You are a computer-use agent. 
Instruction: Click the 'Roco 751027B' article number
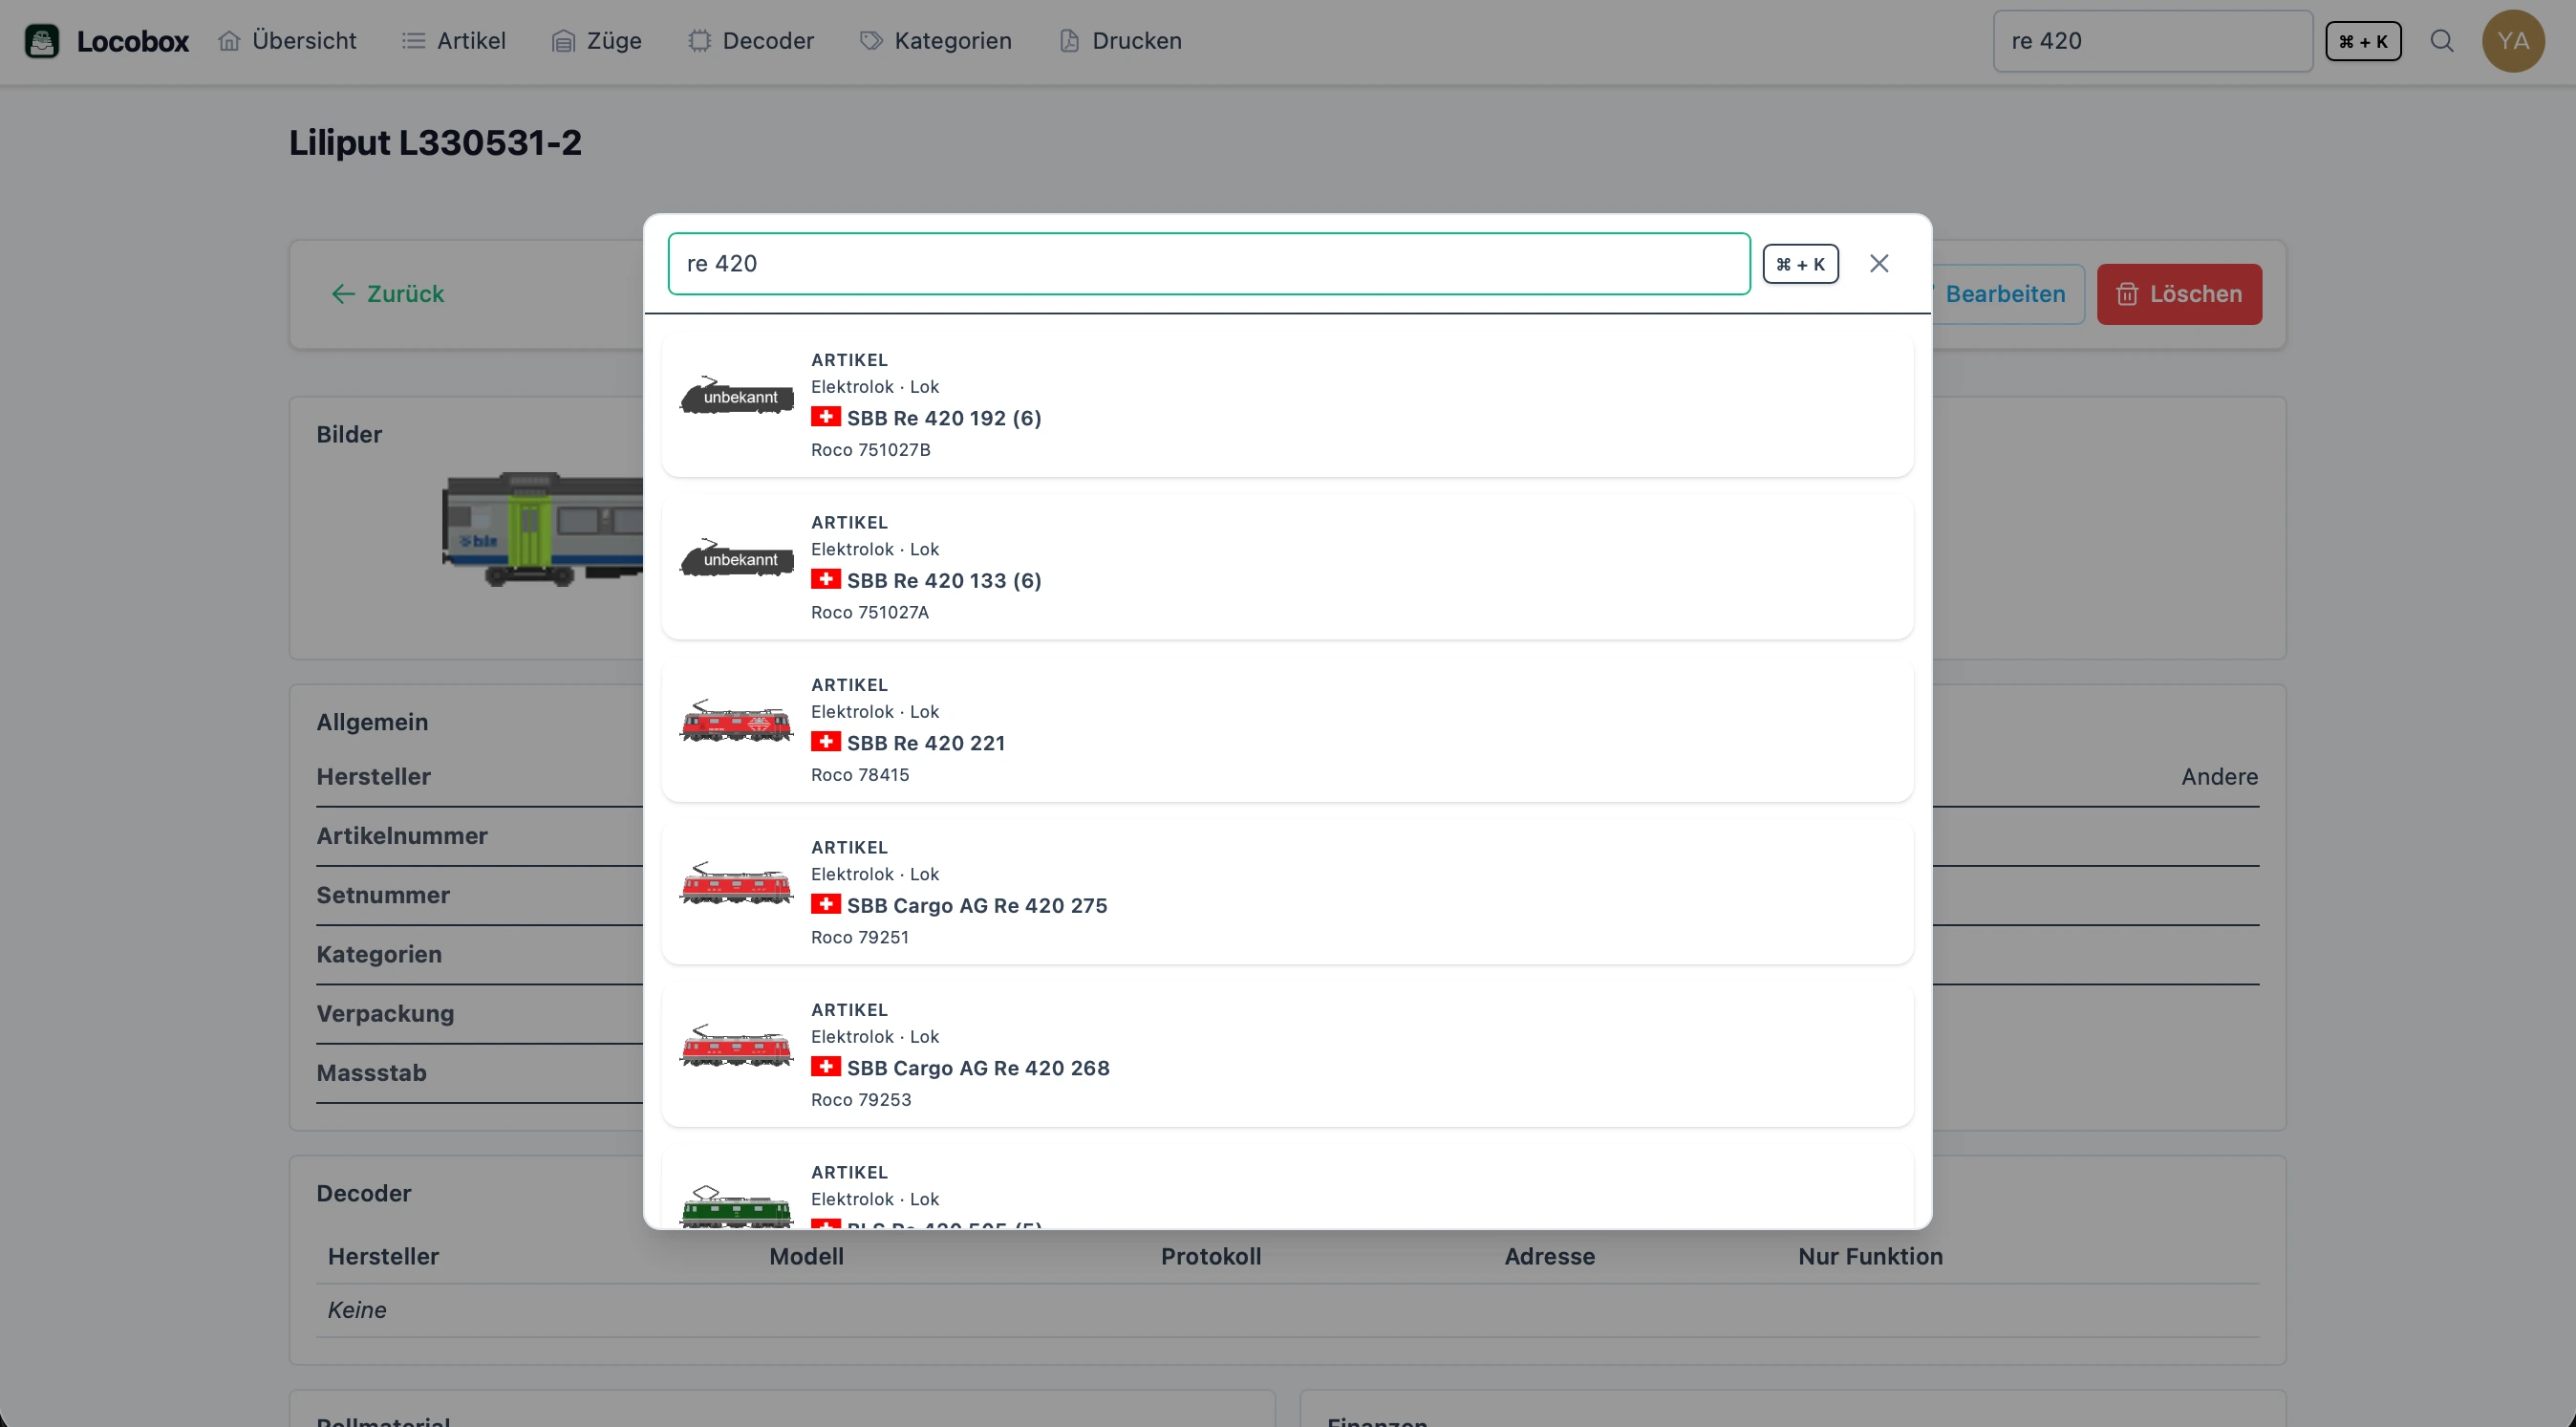pyautogui.click(x=871, y=450)
